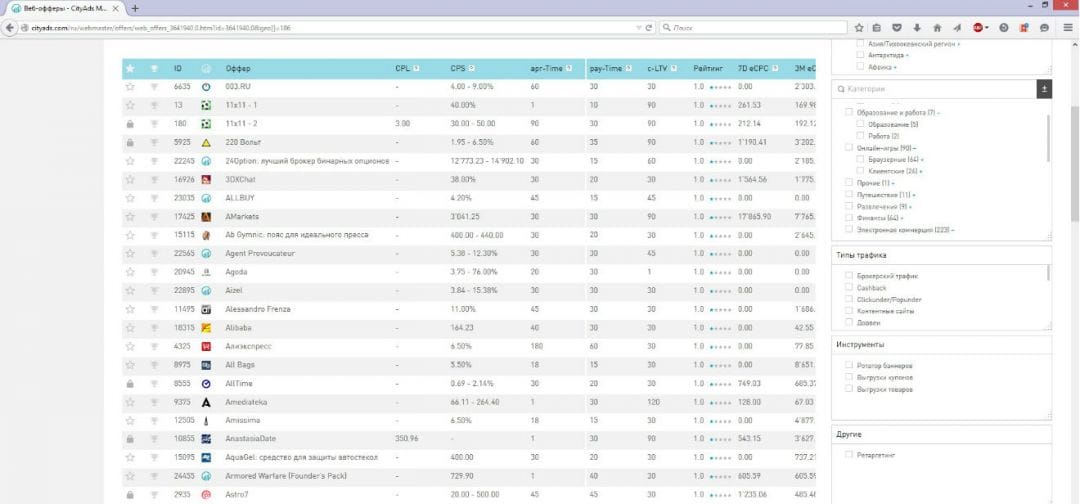The height and width of the screenshot is (504, 1080).
Task: Sort by the Оффер column header
Action: pos(238,69)
